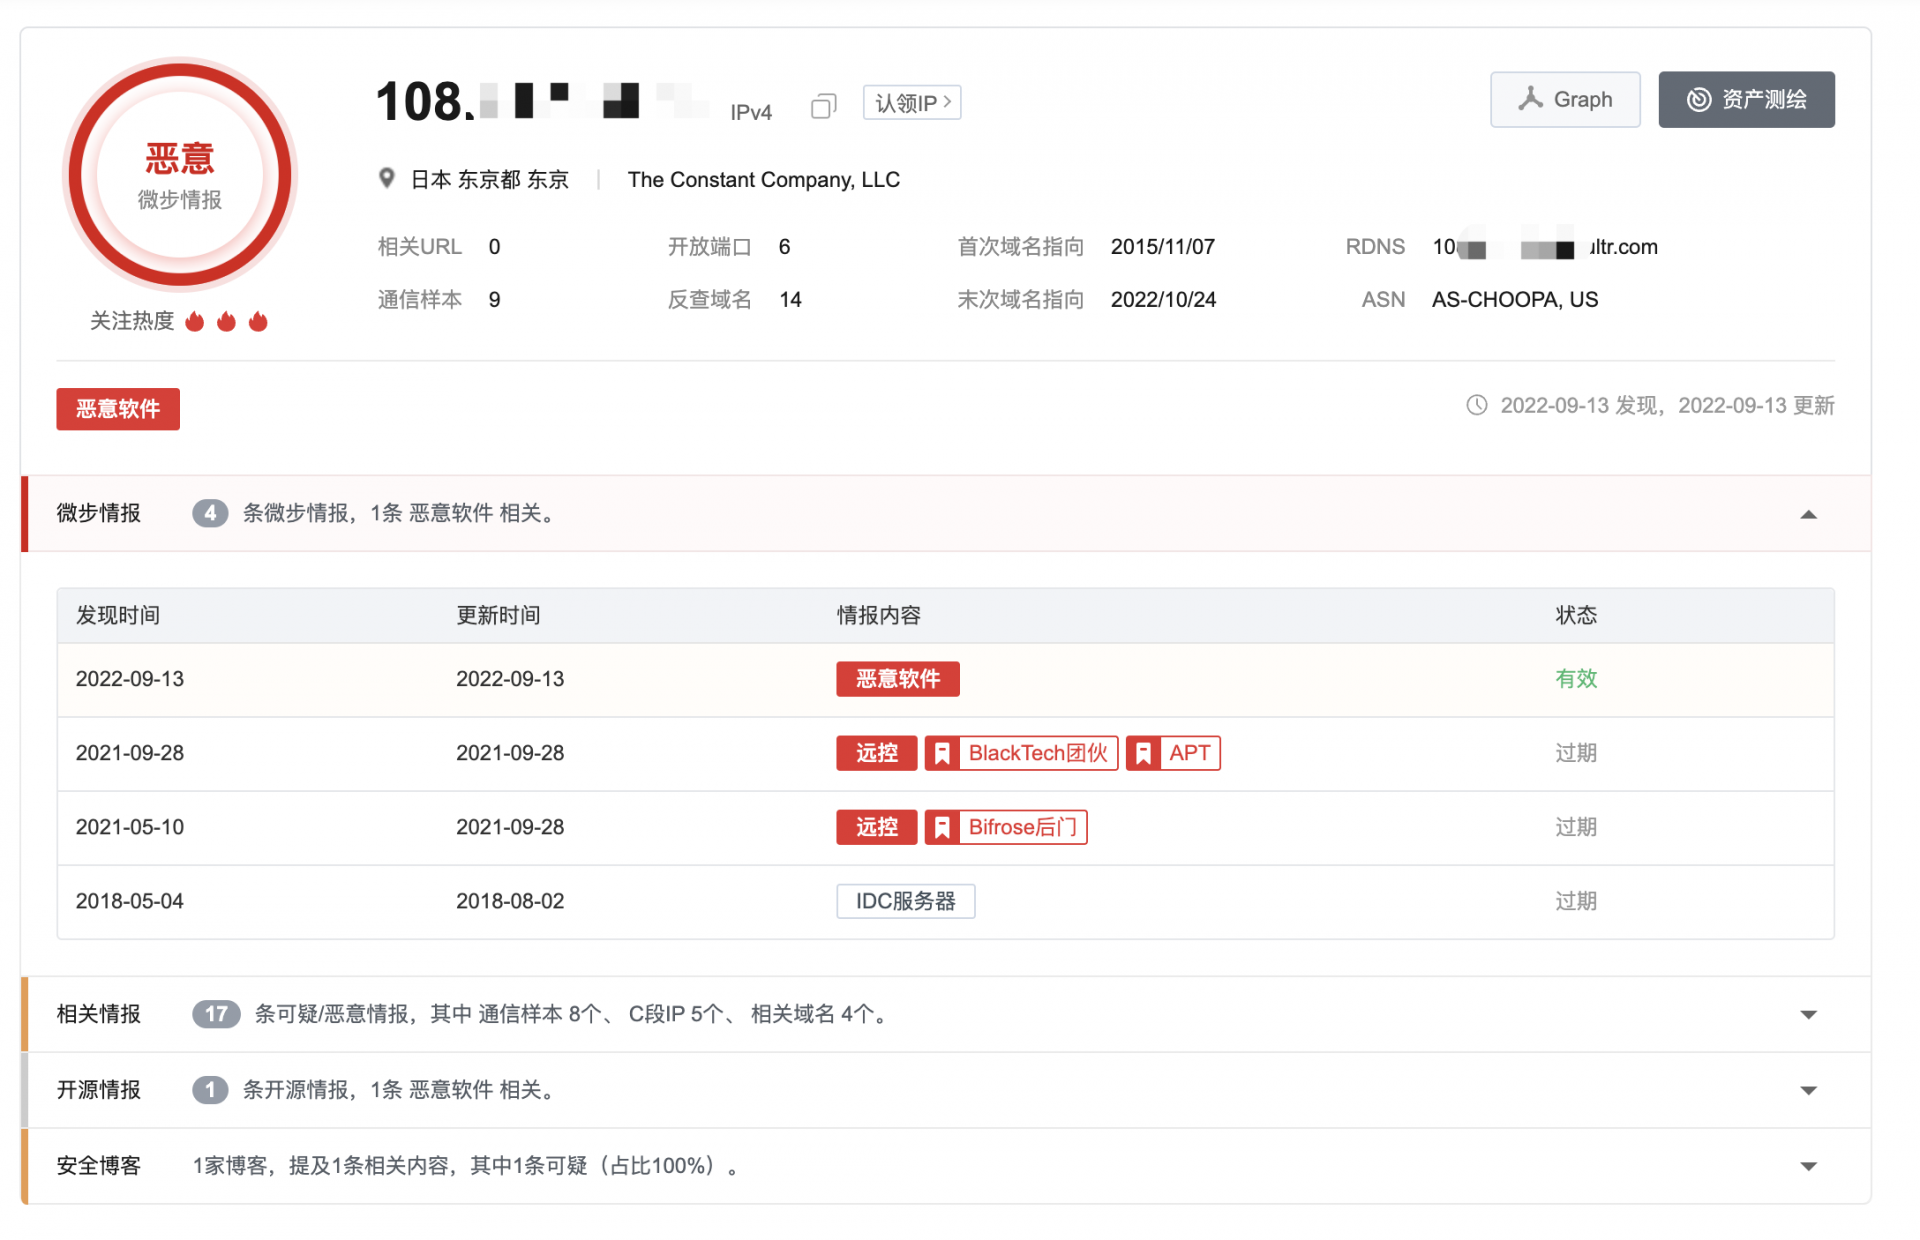Click the 恶意软件 tag in the 2022-09-13 row
1920x1240 pixels.
point(898,679)
